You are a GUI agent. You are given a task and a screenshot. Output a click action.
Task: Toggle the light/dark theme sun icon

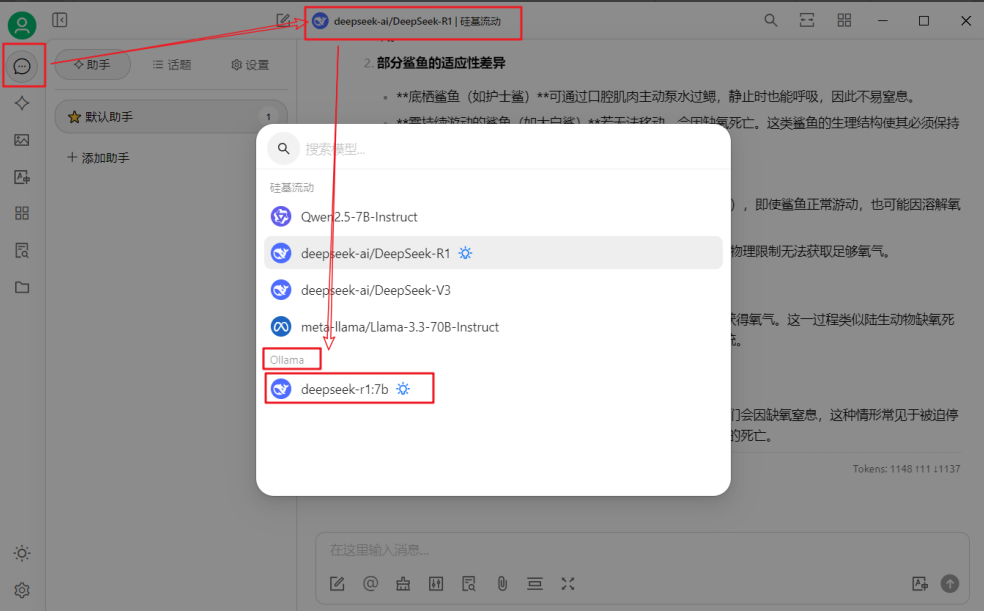coord(22,553)
